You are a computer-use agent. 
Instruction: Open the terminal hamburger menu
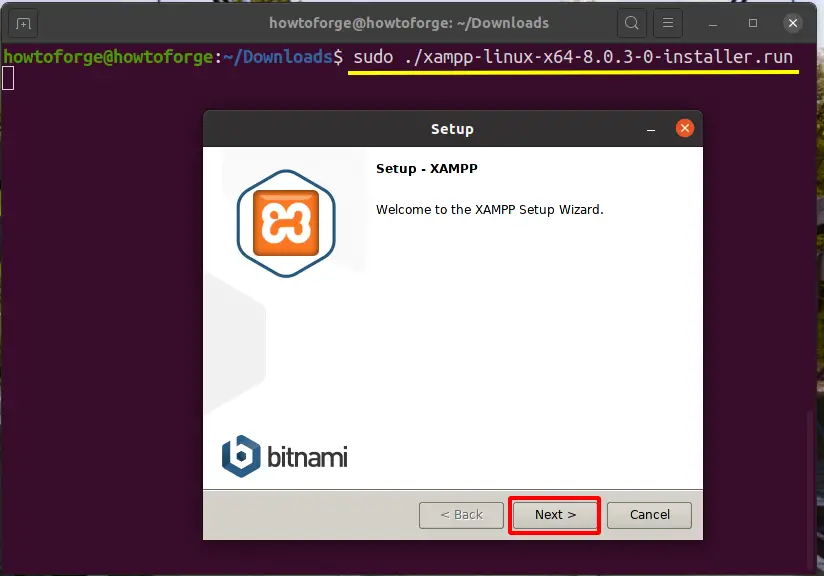click(x=669, y=23)
